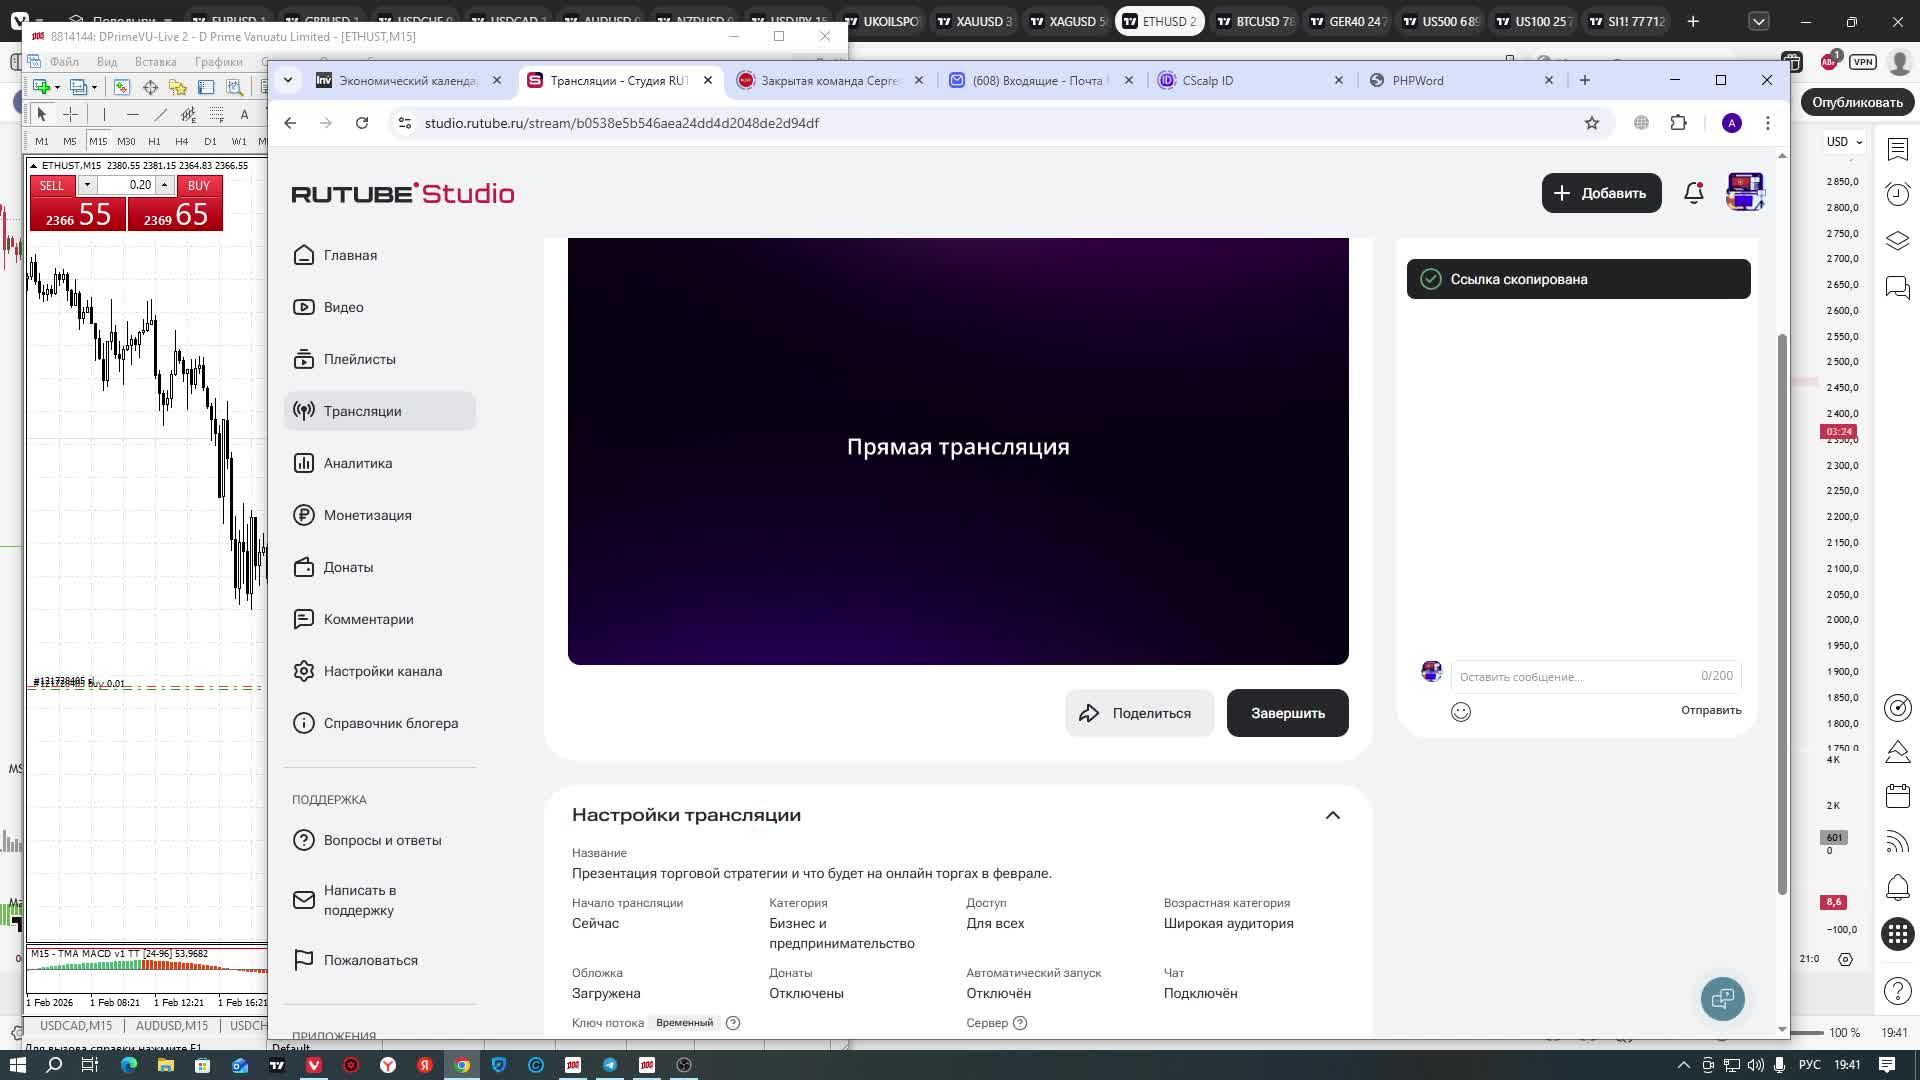The image size is (1920, 1080).
Task: Open notifications bell in RUTUBE Studio header
Action: pos(1694,192)
